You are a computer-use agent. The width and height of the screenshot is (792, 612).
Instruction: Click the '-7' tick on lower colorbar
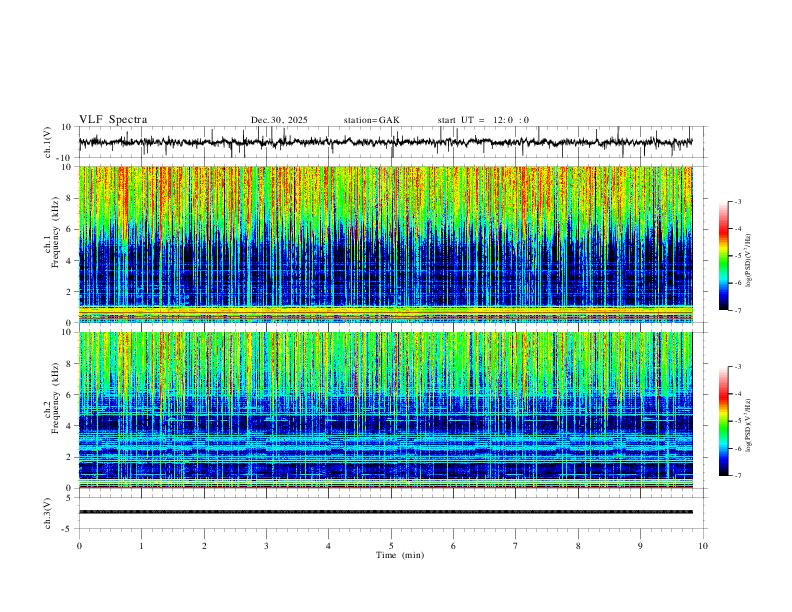click(x=737, y=476)
